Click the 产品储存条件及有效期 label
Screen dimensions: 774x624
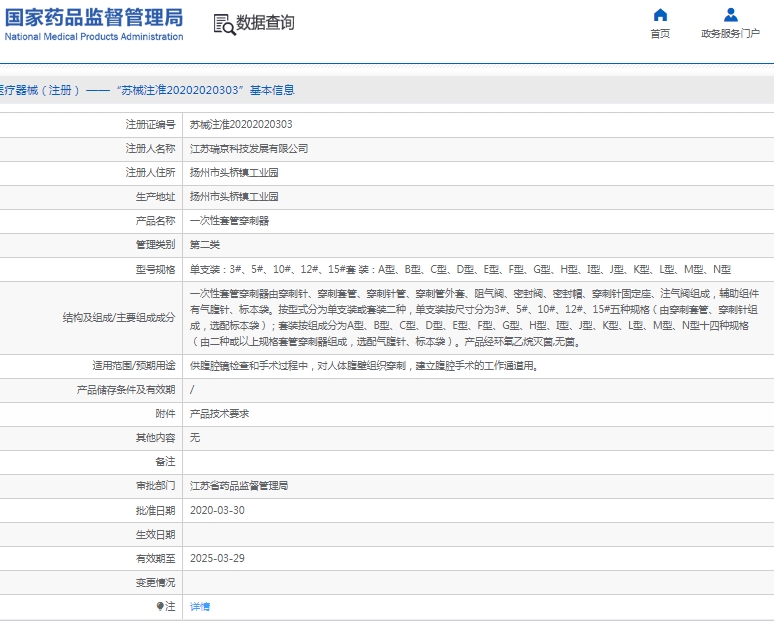[126, 390]
